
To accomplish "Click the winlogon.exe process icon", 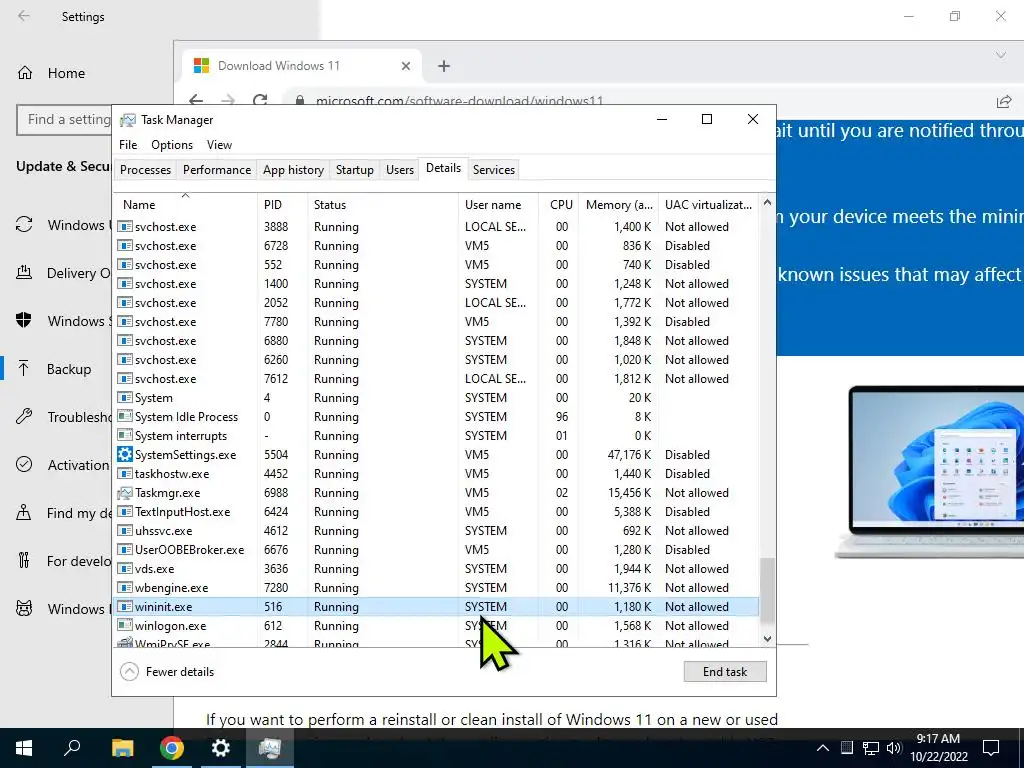I will point(125,626).
